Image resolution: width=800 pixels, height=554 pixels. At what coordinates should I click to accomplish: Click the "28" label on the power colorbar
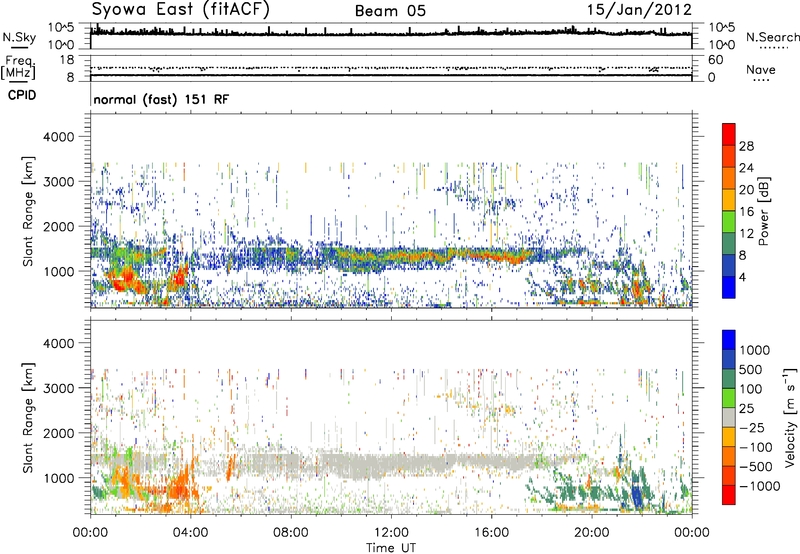(x=746, y=146)
